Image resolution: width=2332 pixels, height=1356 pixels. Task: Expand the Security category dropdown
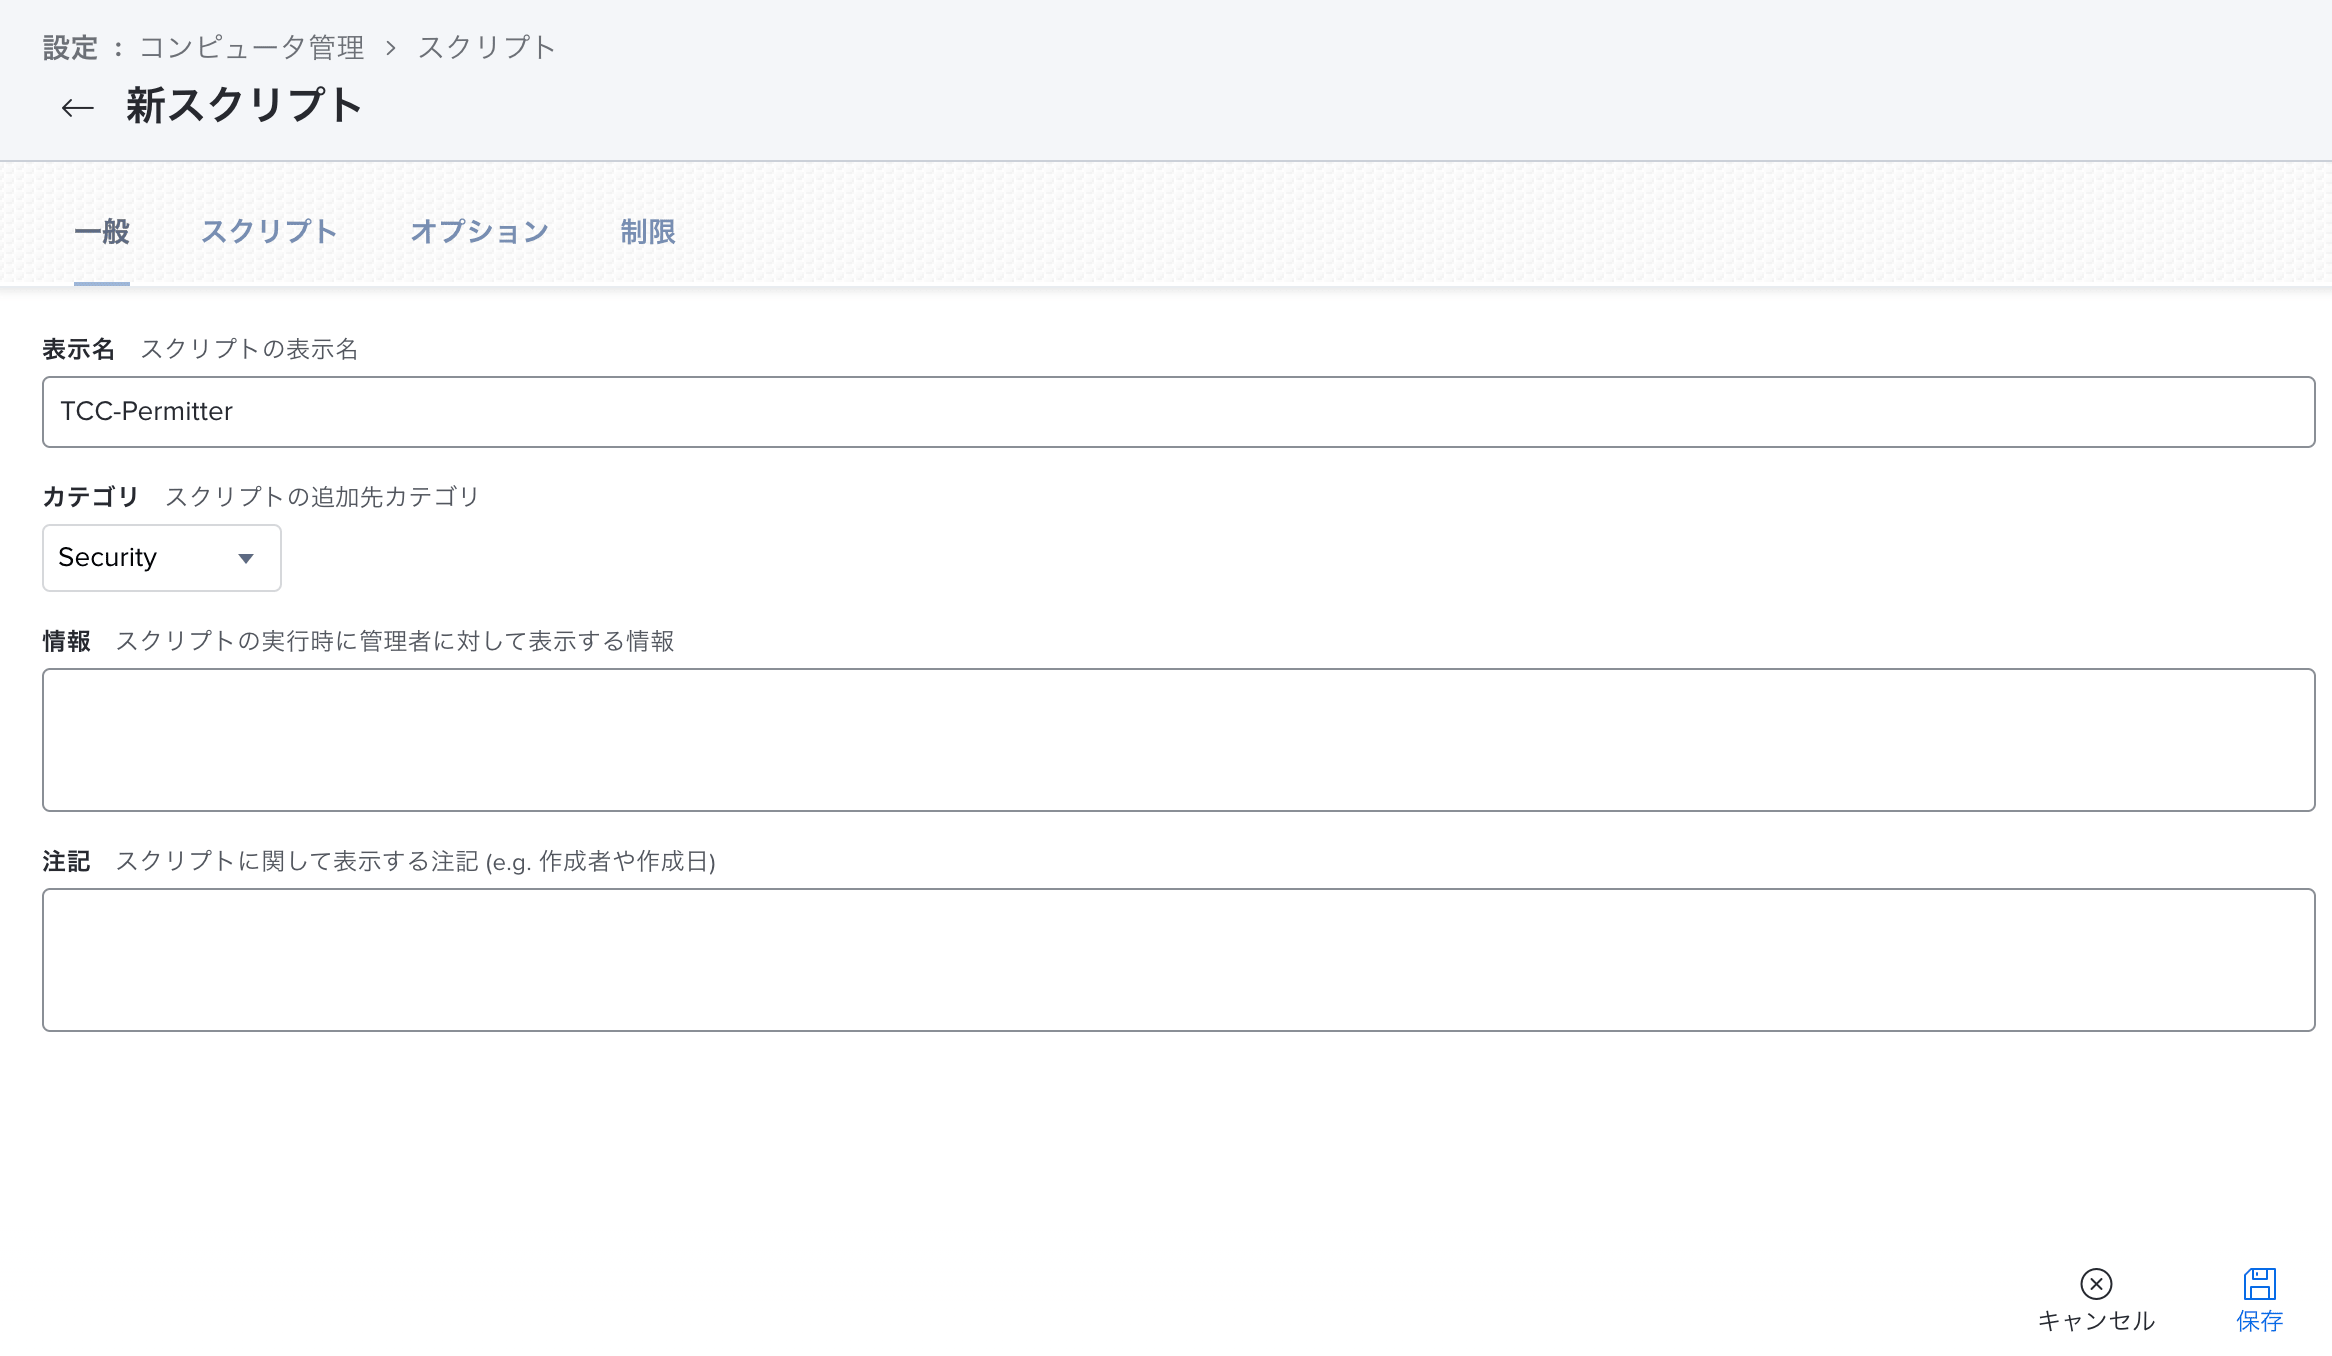(x=162, y=558)
